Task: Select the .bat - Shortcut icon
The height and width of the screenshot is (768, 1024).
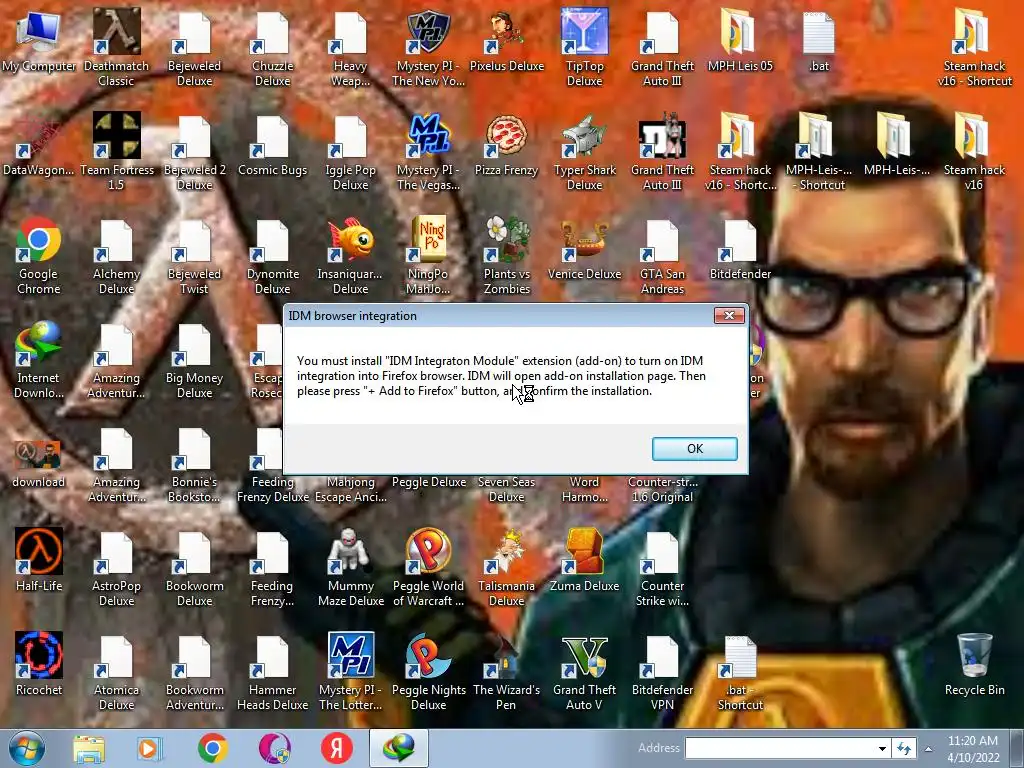Action: click(740, 671)
